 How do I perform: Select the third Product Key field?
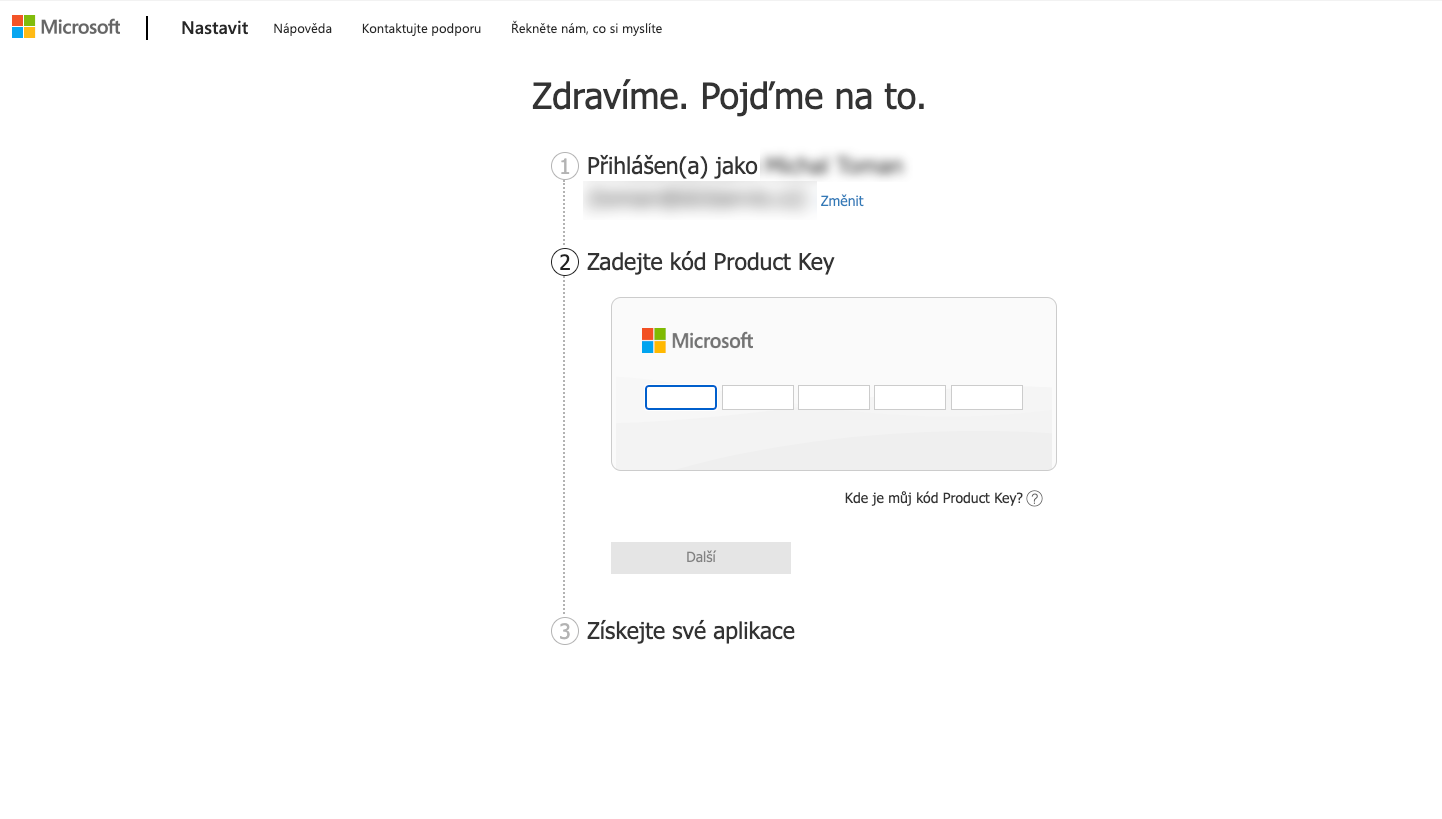click(834, 398)
